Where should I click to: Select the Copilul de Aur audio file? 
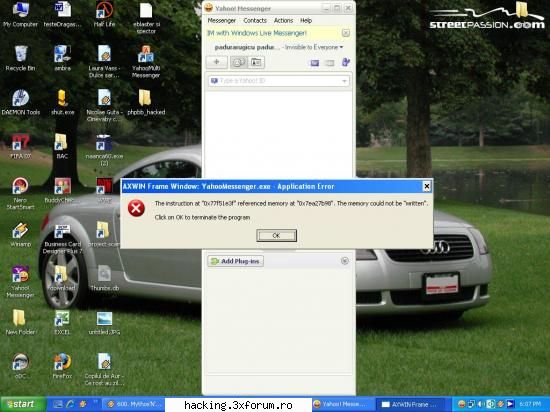click(104, 370)
